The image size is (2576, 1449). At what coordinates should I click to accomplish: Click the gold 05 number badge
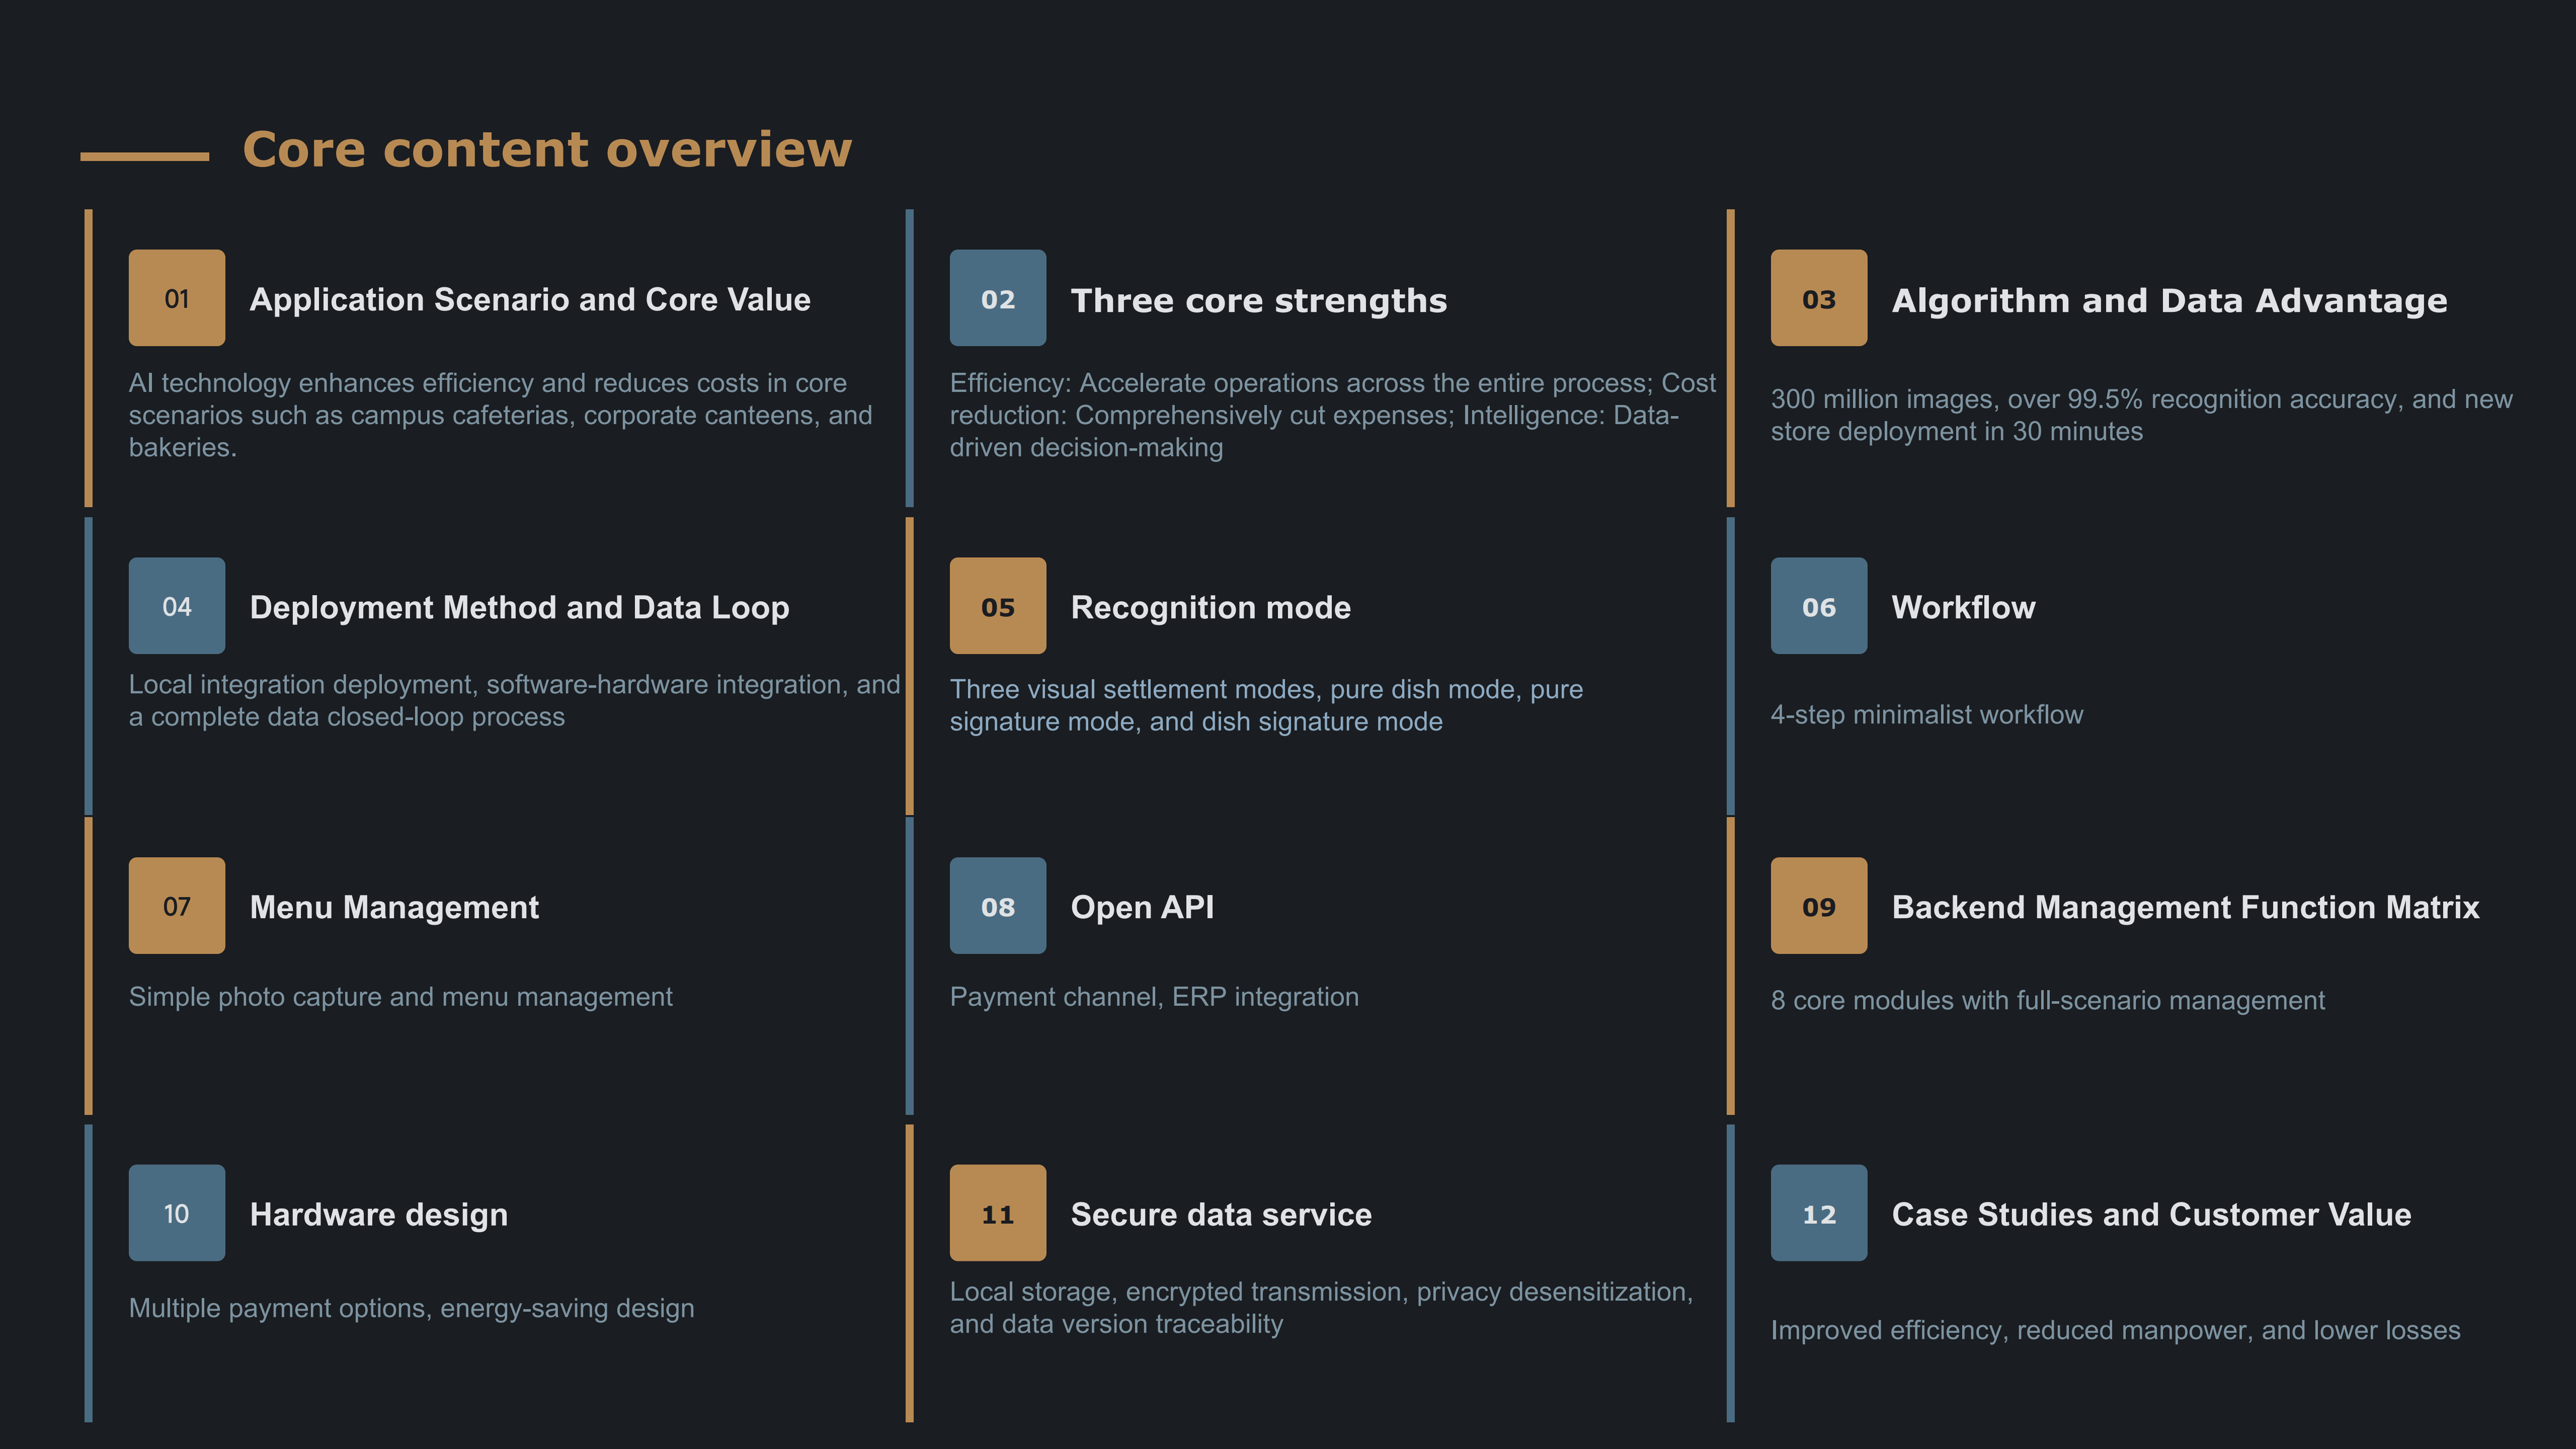coord(997,606)
